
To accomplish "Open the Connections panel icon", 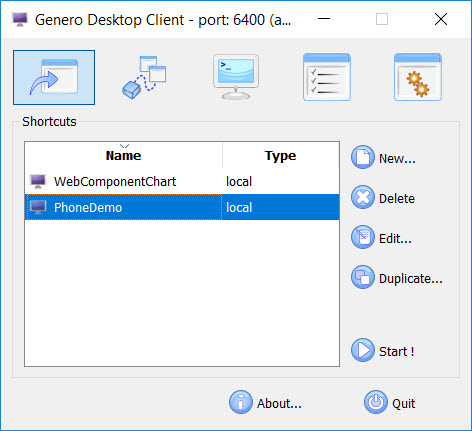I will pyautogui.click(x=144, y=77).
